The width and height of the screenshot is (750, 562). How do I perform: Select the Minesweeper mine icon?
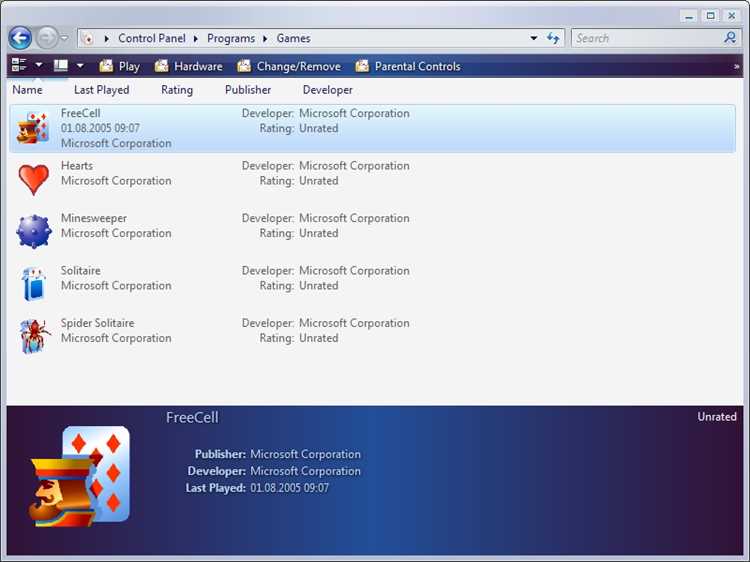coord(33,232)
